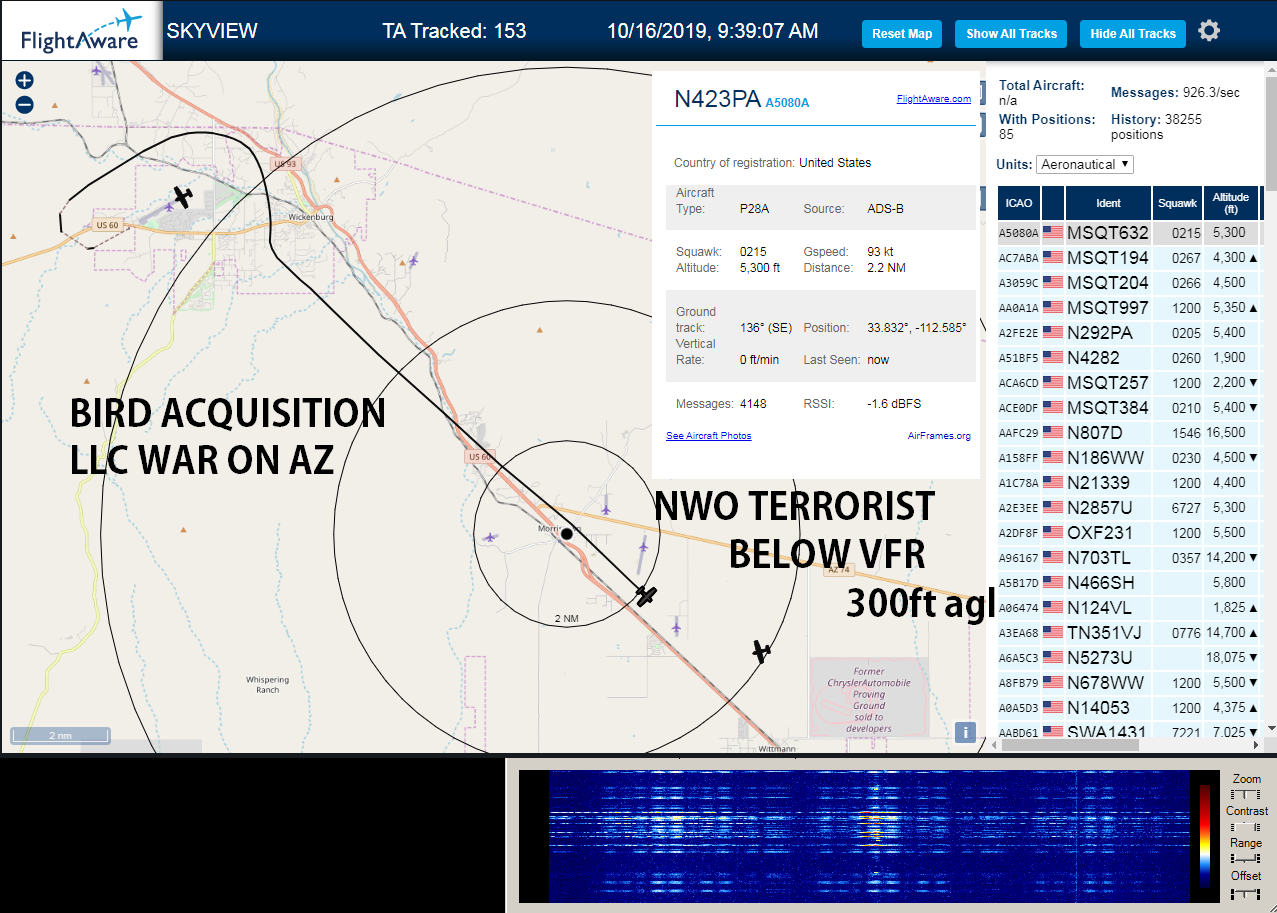The height and width of the screenshot is (913, 1277).
Task: Click the AC7ABA ICAO cell
Action: (1019, 258)
